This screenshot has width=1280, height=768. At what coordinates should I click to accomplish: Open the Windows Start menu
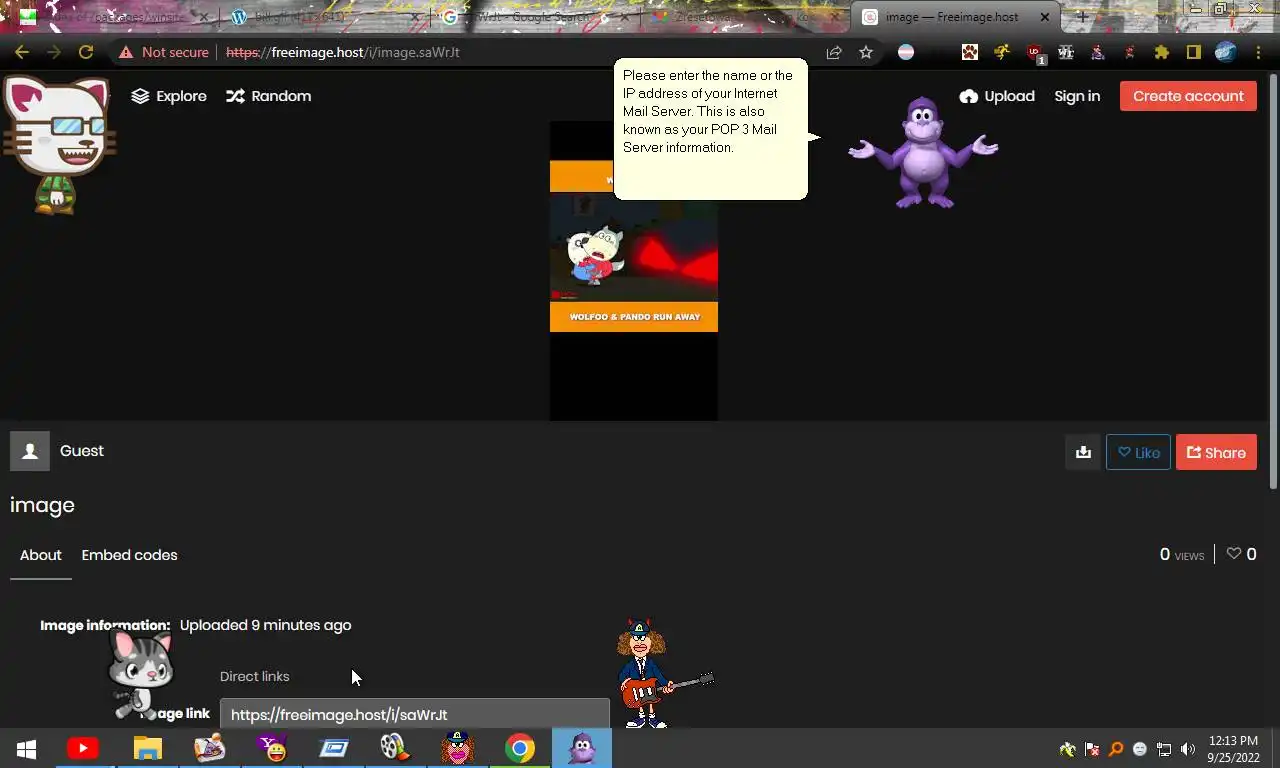(27, 749)
